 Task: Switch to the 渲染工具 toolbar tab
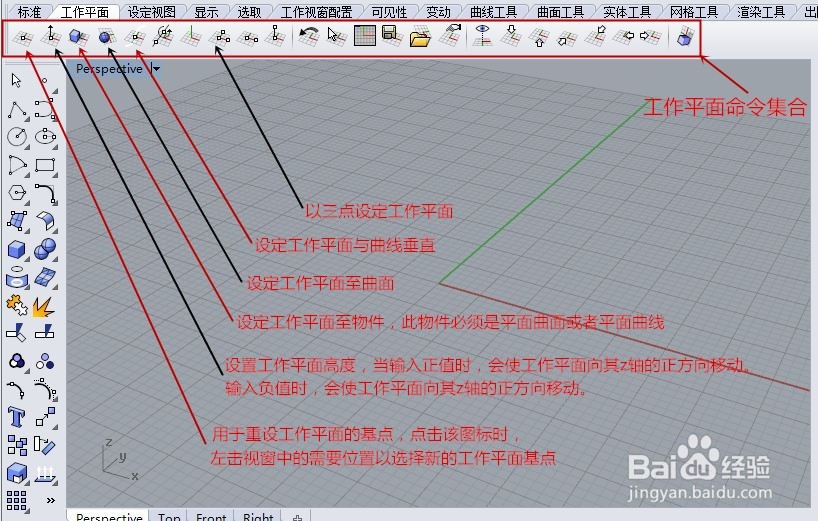[761, 11]
